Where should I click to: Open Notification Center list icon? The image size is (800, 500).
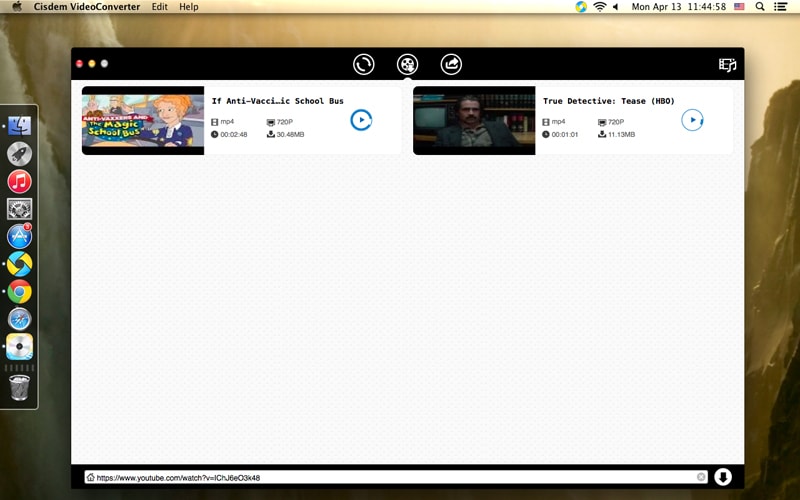780,7
